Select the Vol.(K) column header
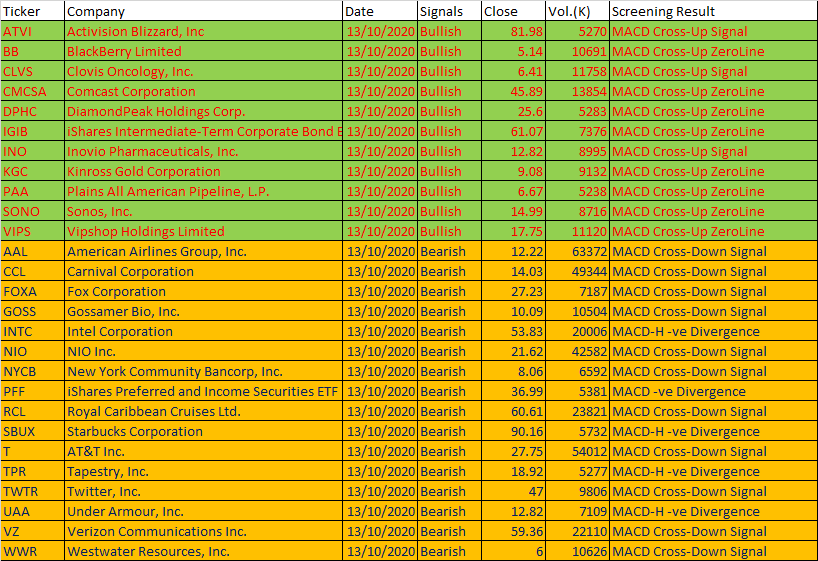This screenshot has width=818, height=561. point(578,11)
